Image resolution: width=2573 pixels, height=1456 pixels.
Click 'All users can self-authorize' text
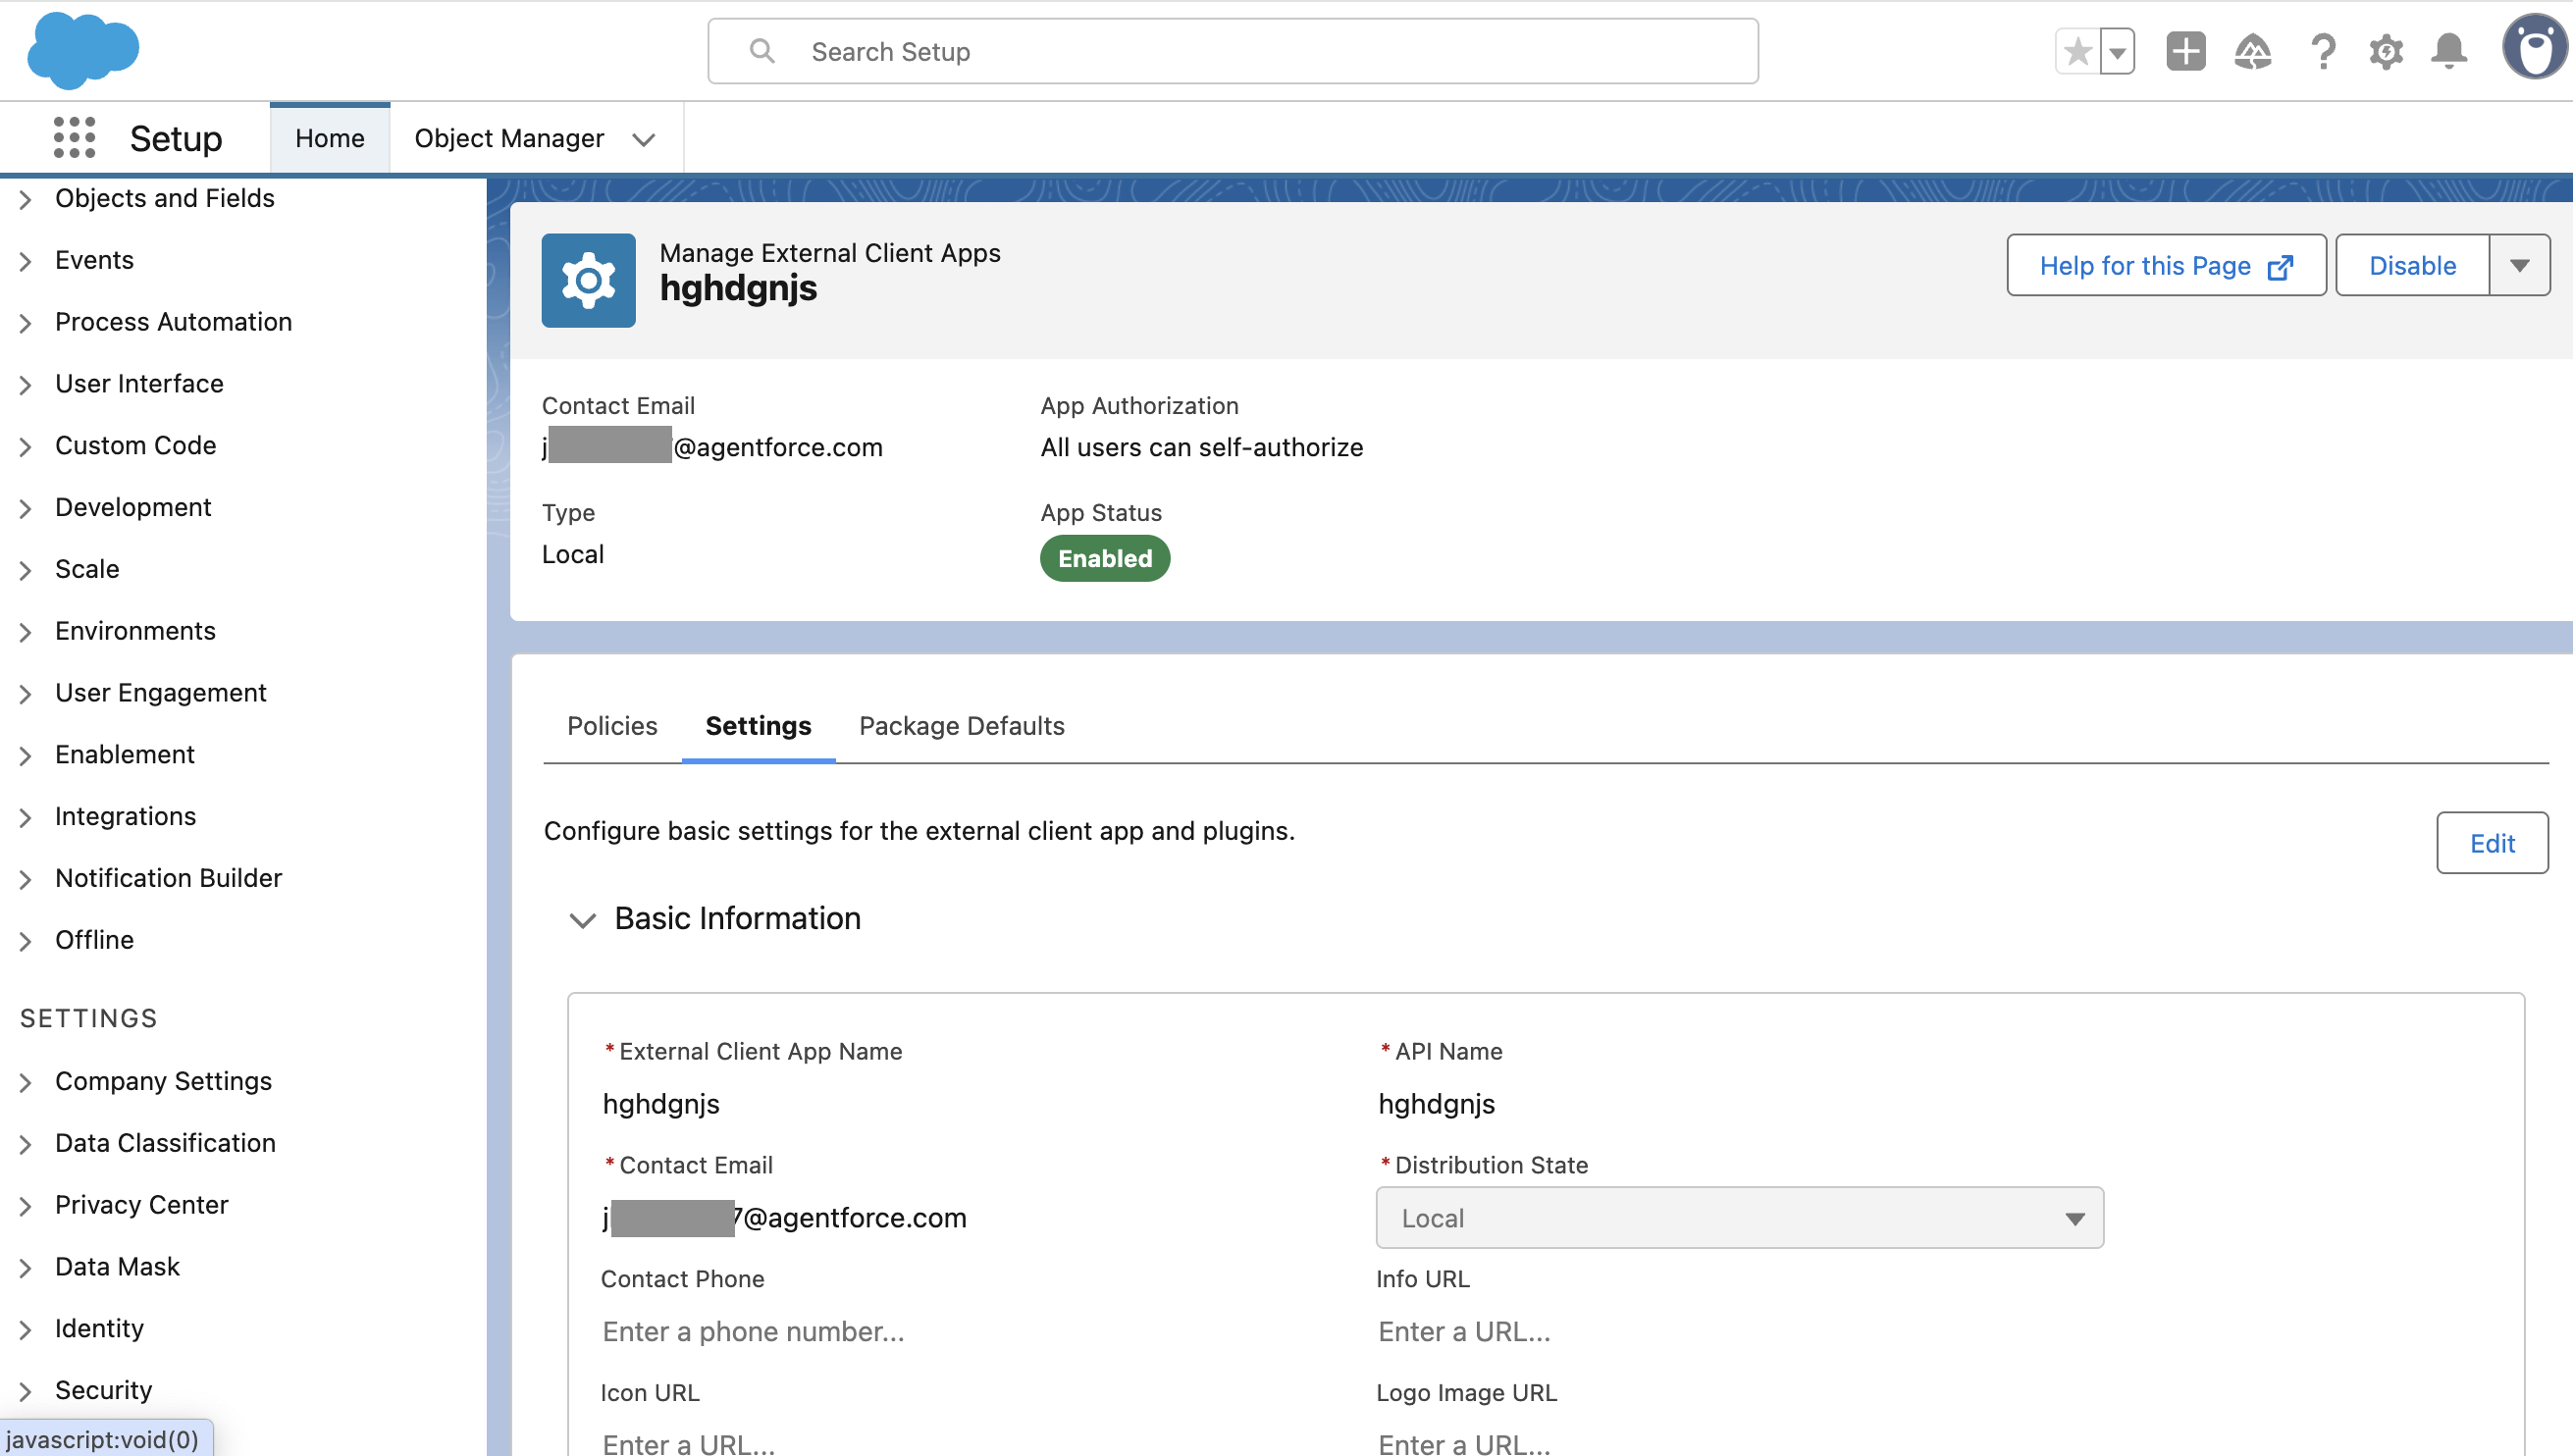click(x=1201, y=447)
